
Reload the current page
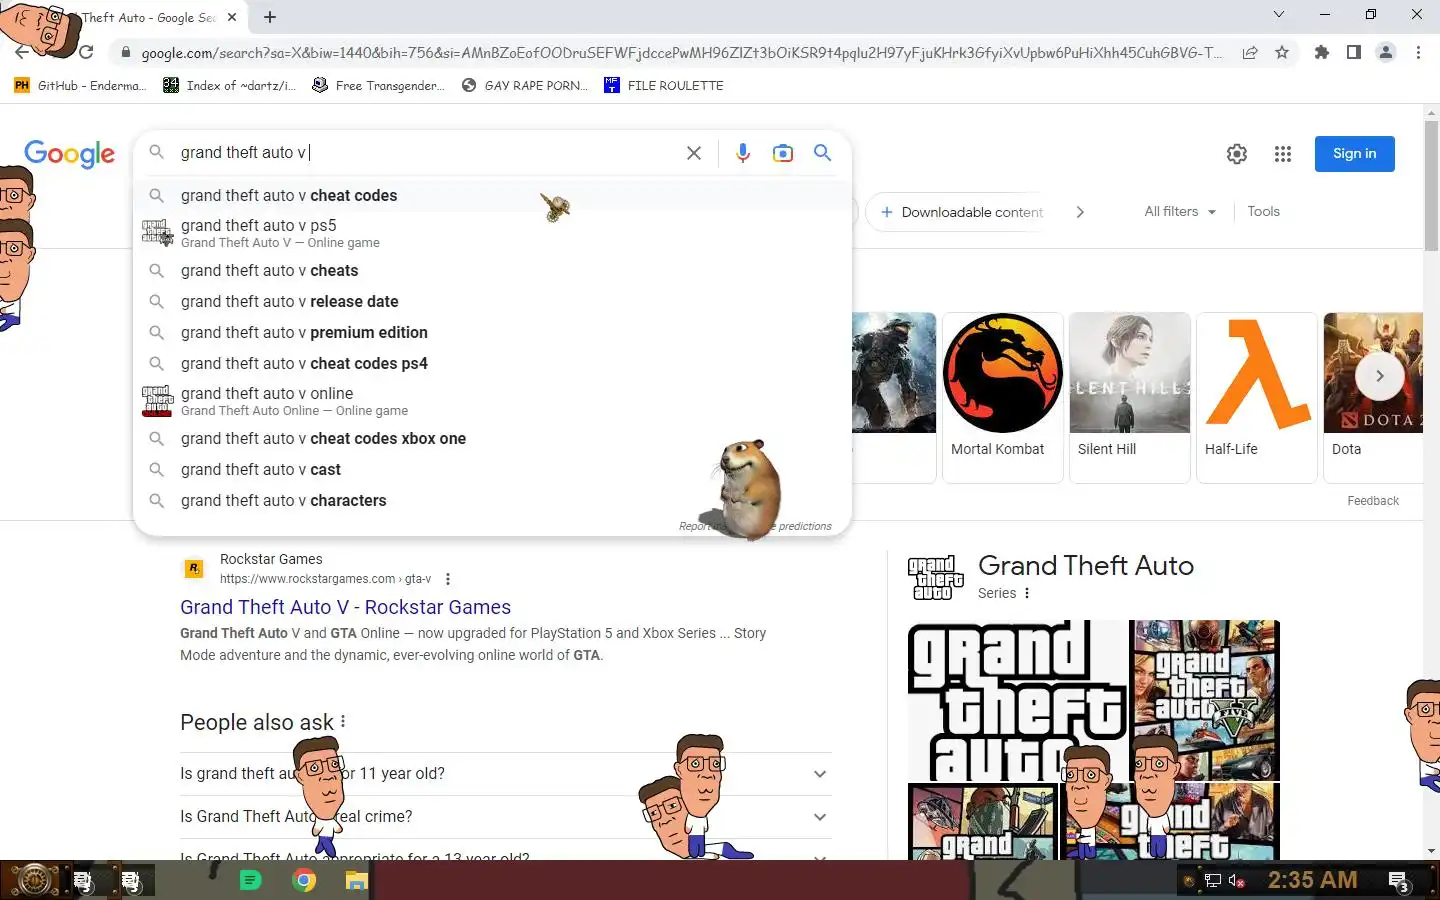pyautogui.click(x=87, y=52)
